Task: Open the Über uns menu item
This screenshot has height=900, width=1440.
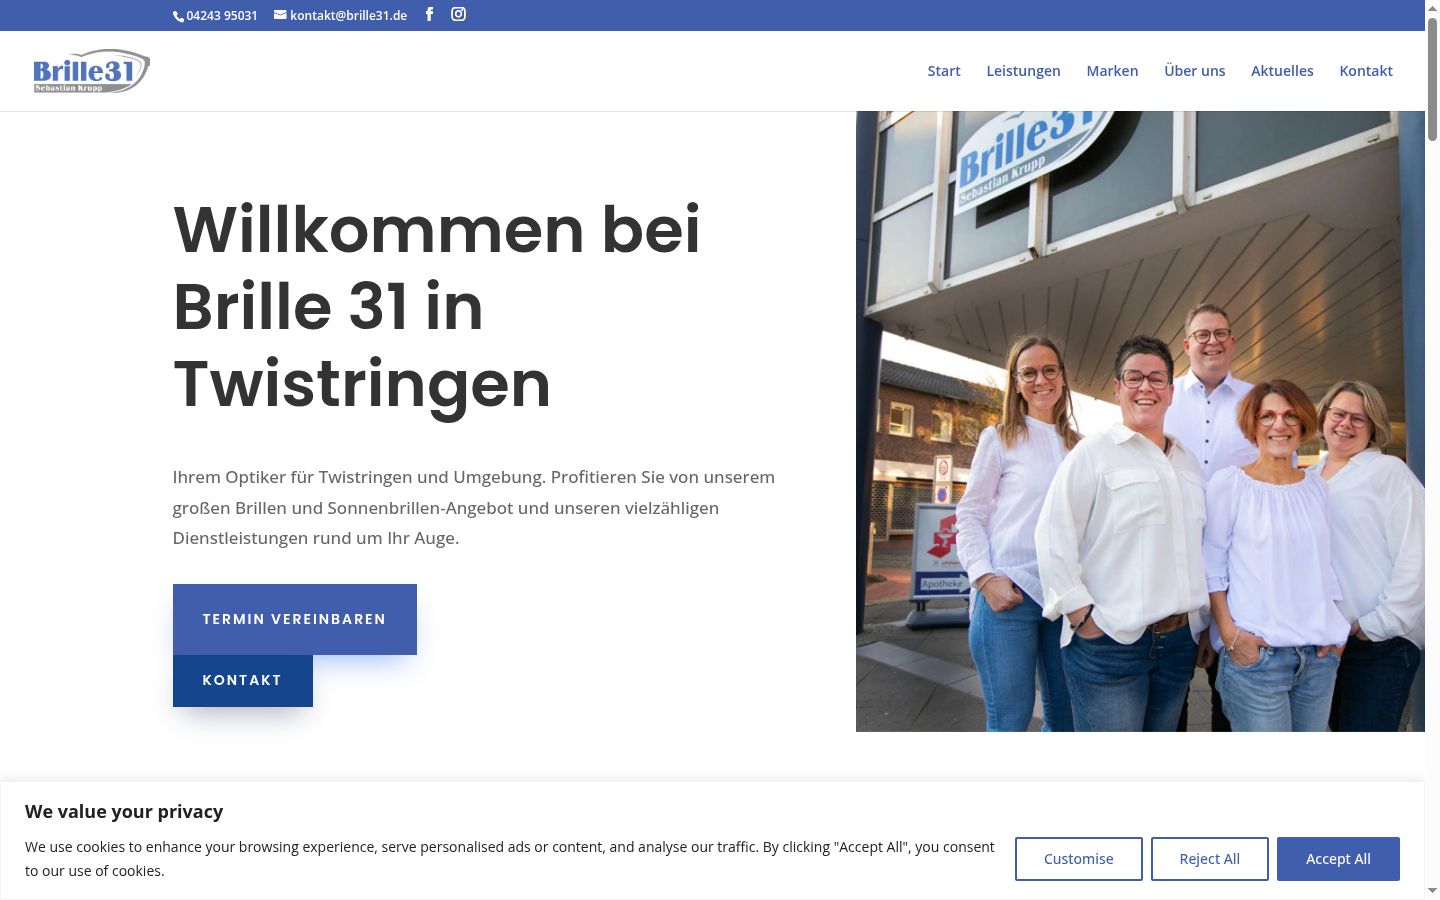Action: [x=1194, y=71]
